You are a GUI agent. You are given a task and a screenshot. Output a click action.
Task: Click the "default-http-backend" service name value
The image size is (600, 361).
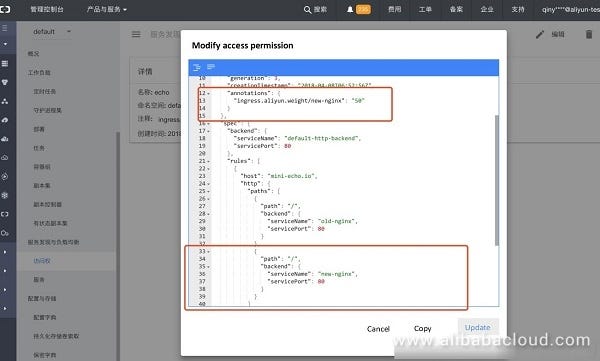pyautogui.click(x=321, y=138)
